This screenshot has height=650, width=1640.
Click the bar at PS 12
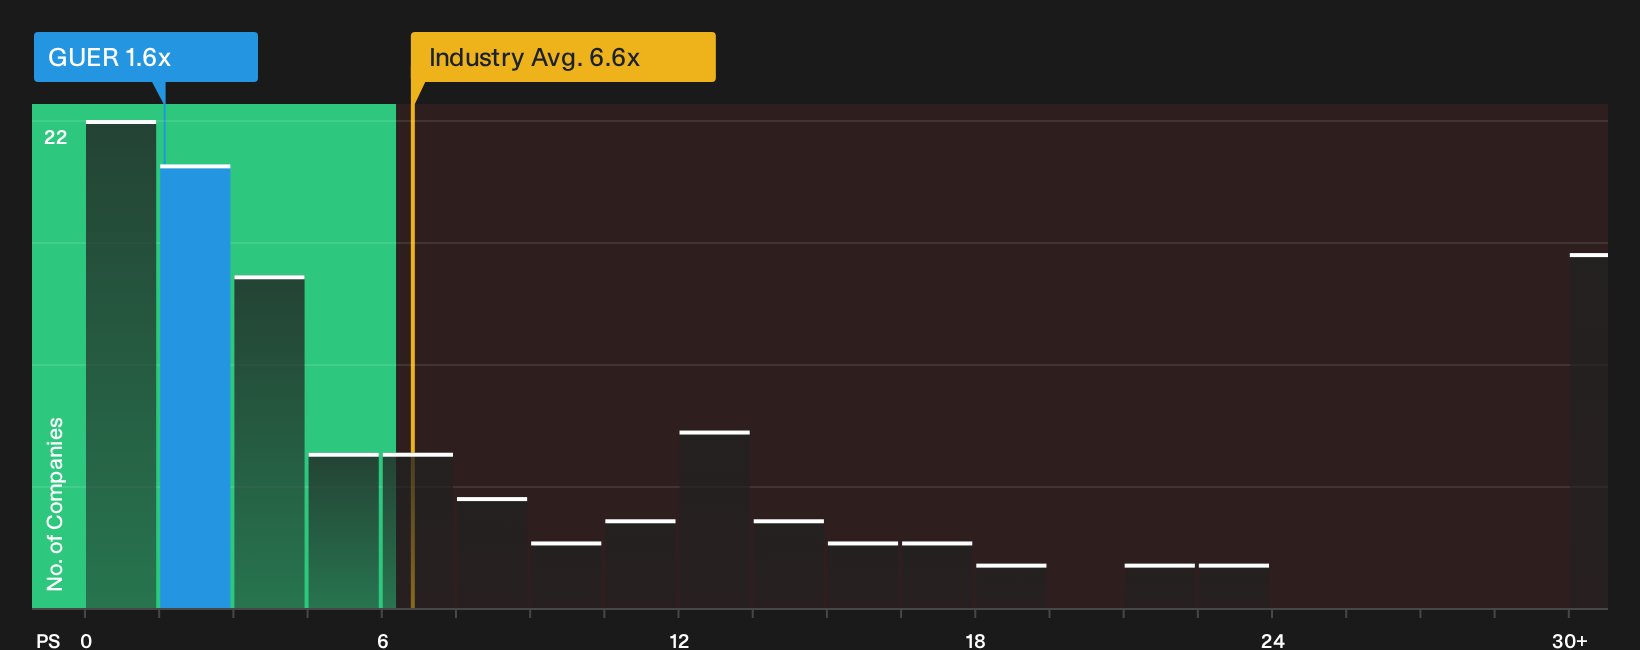[x=714, y=519]
